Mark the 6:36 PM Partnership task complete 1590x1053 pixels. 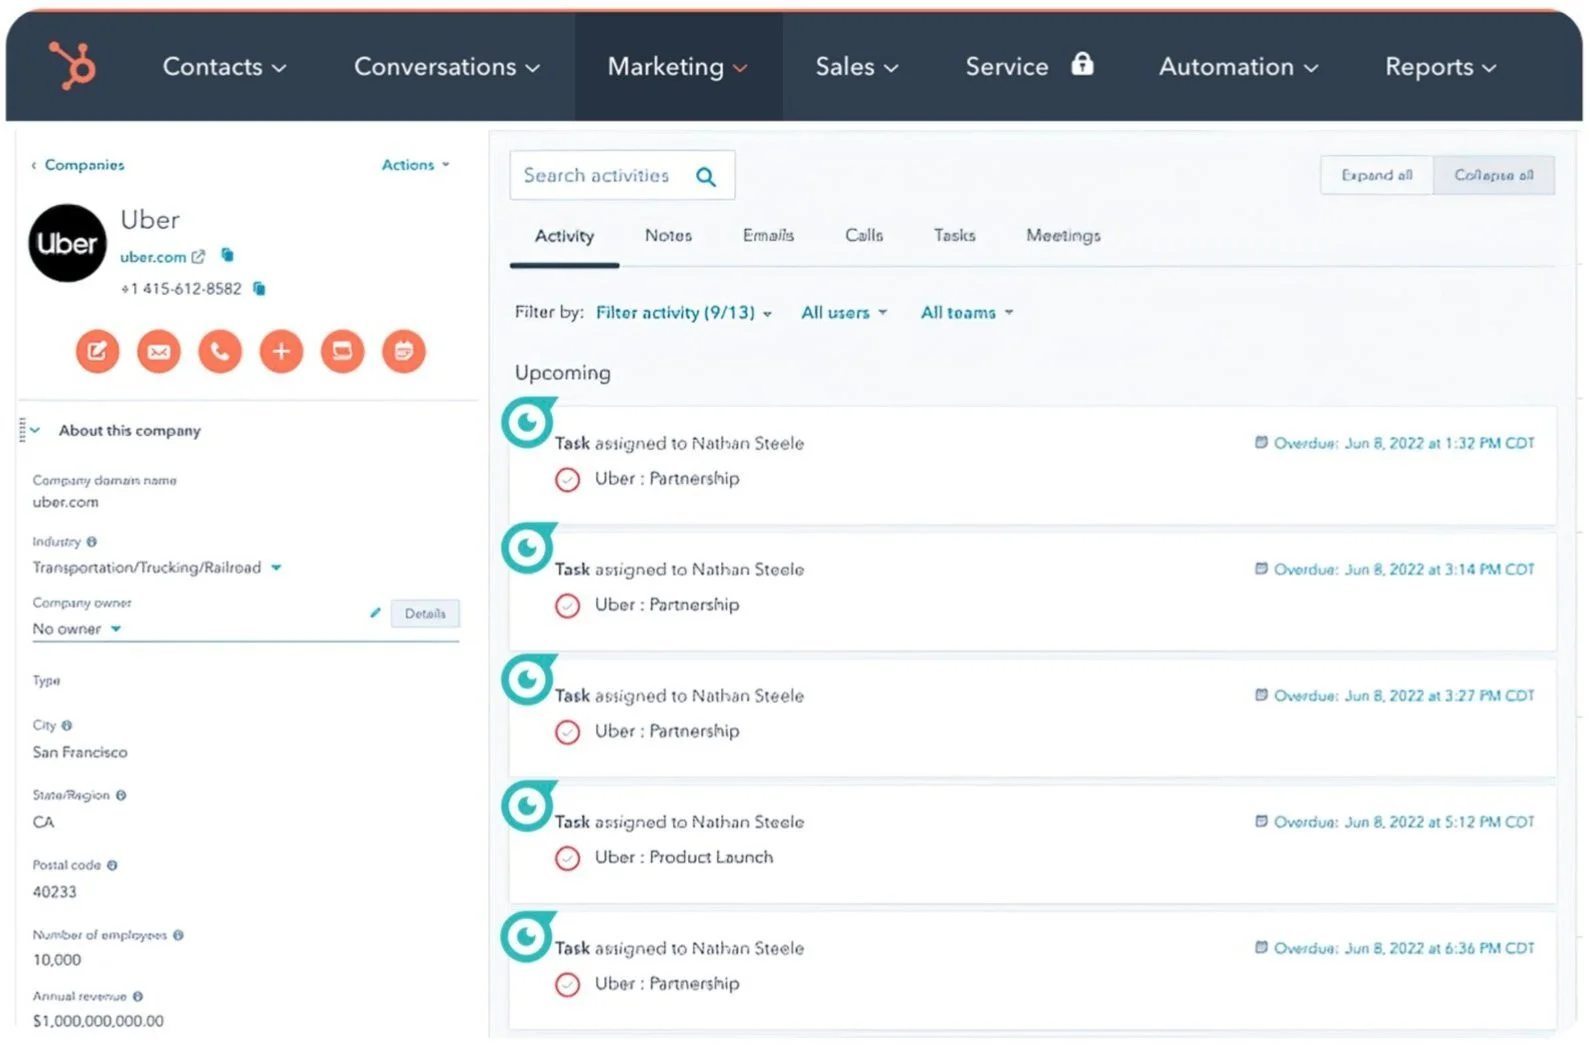(x=567, y=985)
